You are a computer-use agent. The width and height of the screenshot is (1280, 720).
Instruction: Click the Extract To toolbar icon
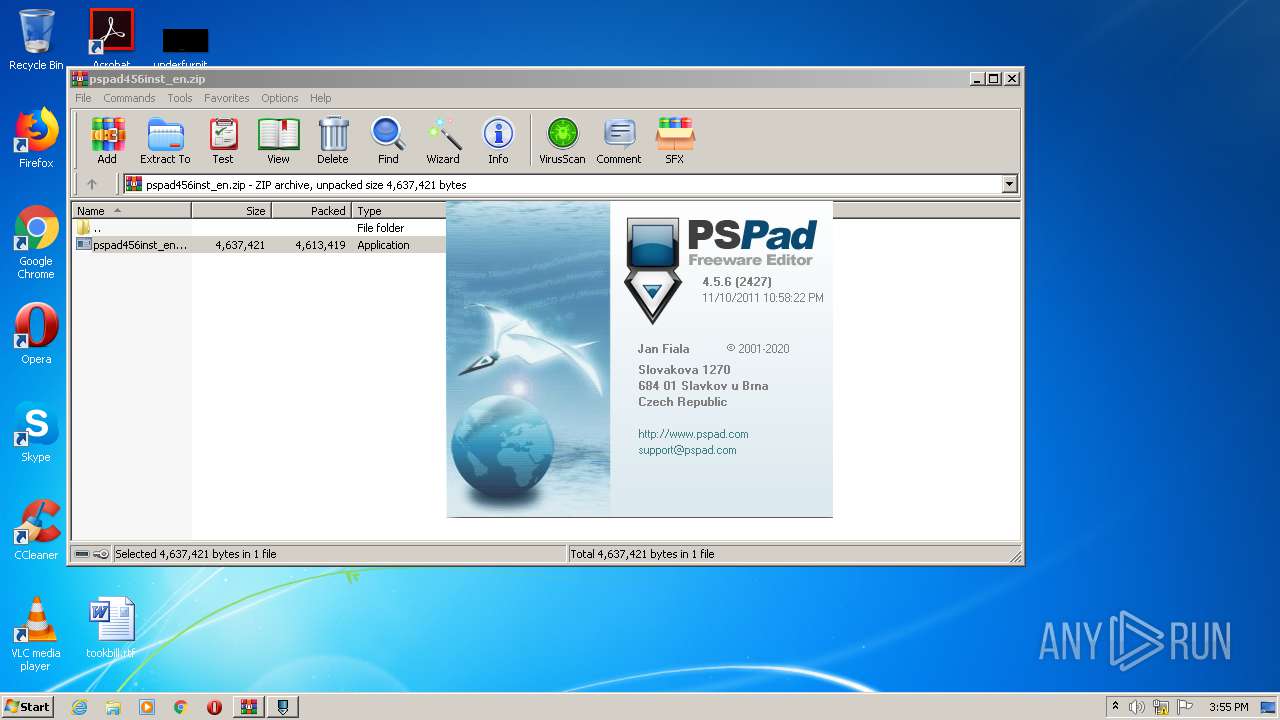(x=165, y=140)
